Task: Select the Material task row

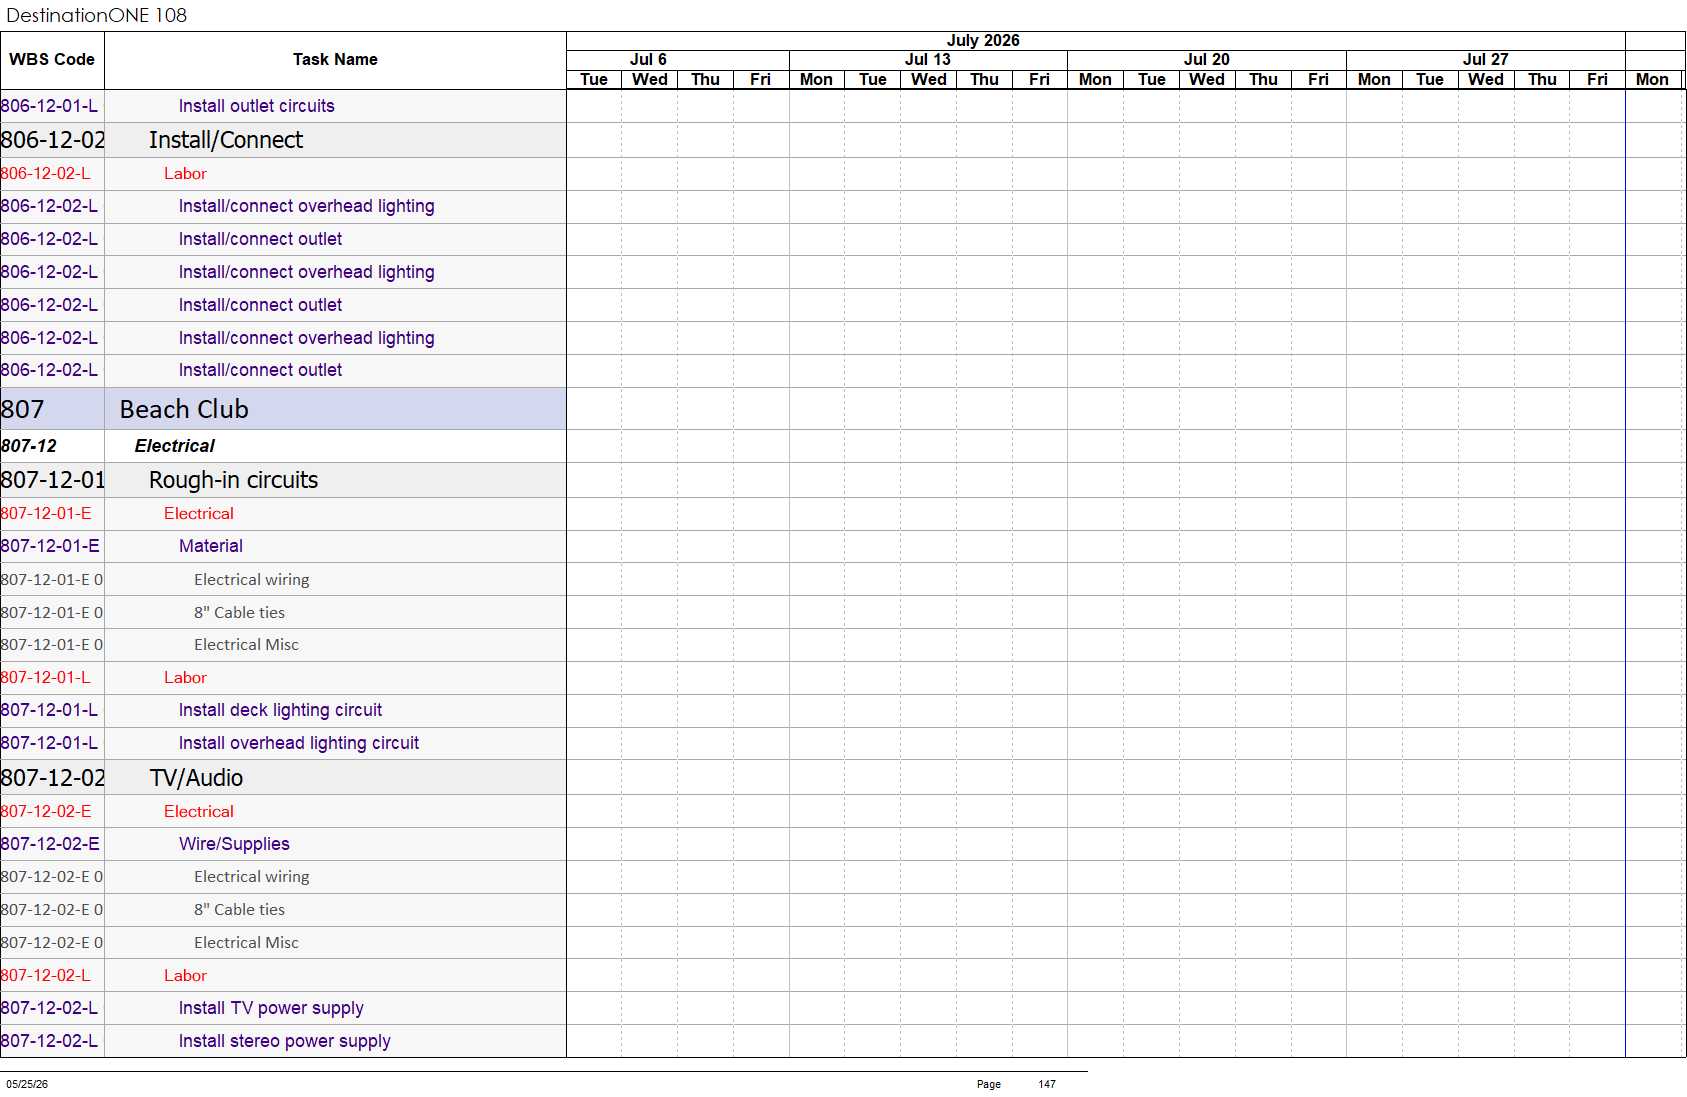Action: (x=283, y=546)
